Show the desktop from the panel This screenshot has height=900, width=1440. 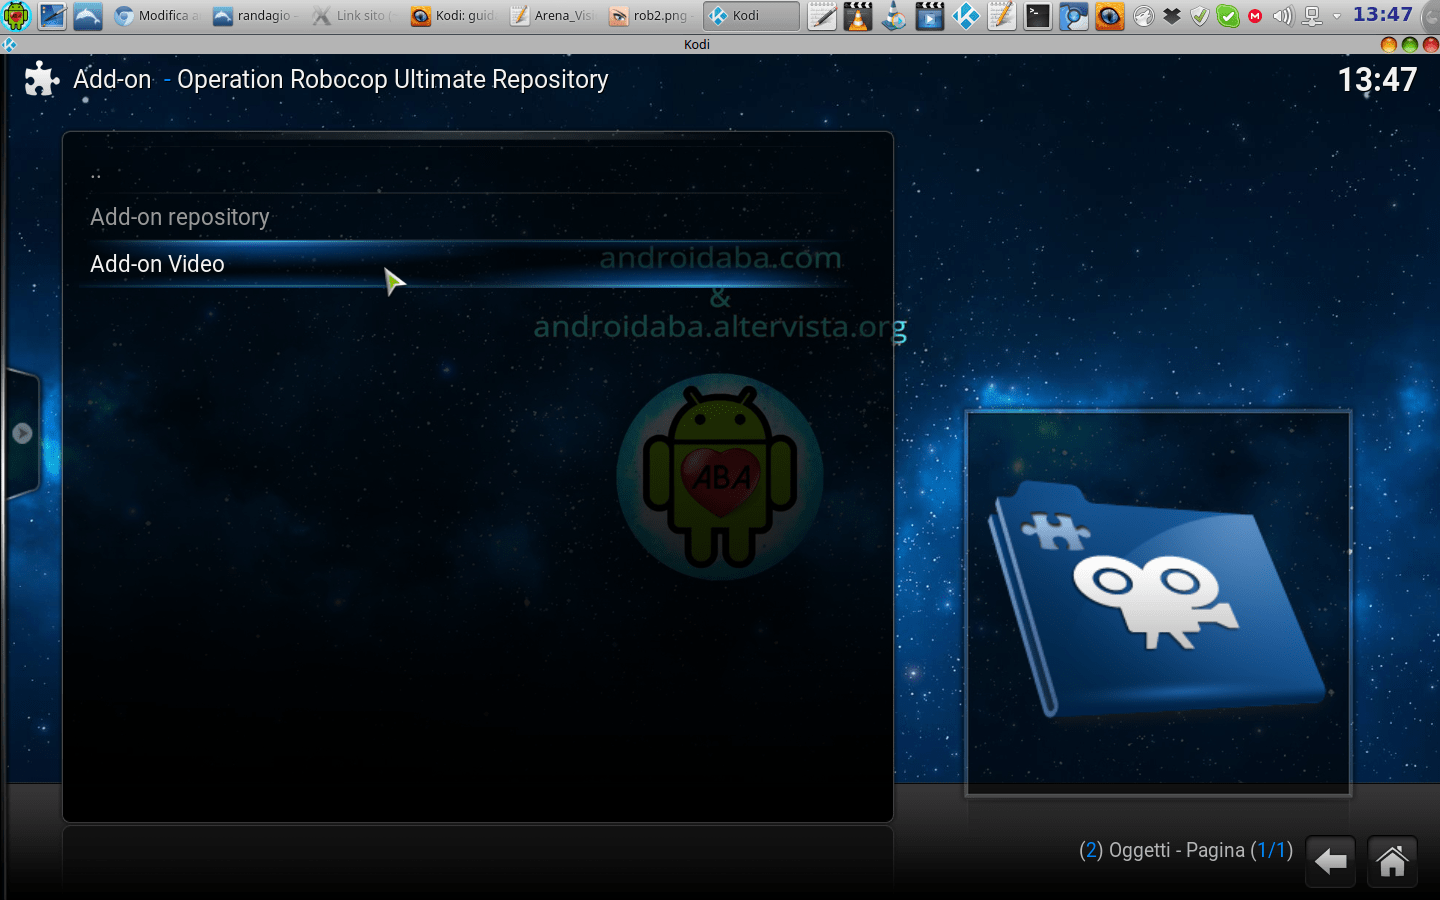[x=52, y=16]
